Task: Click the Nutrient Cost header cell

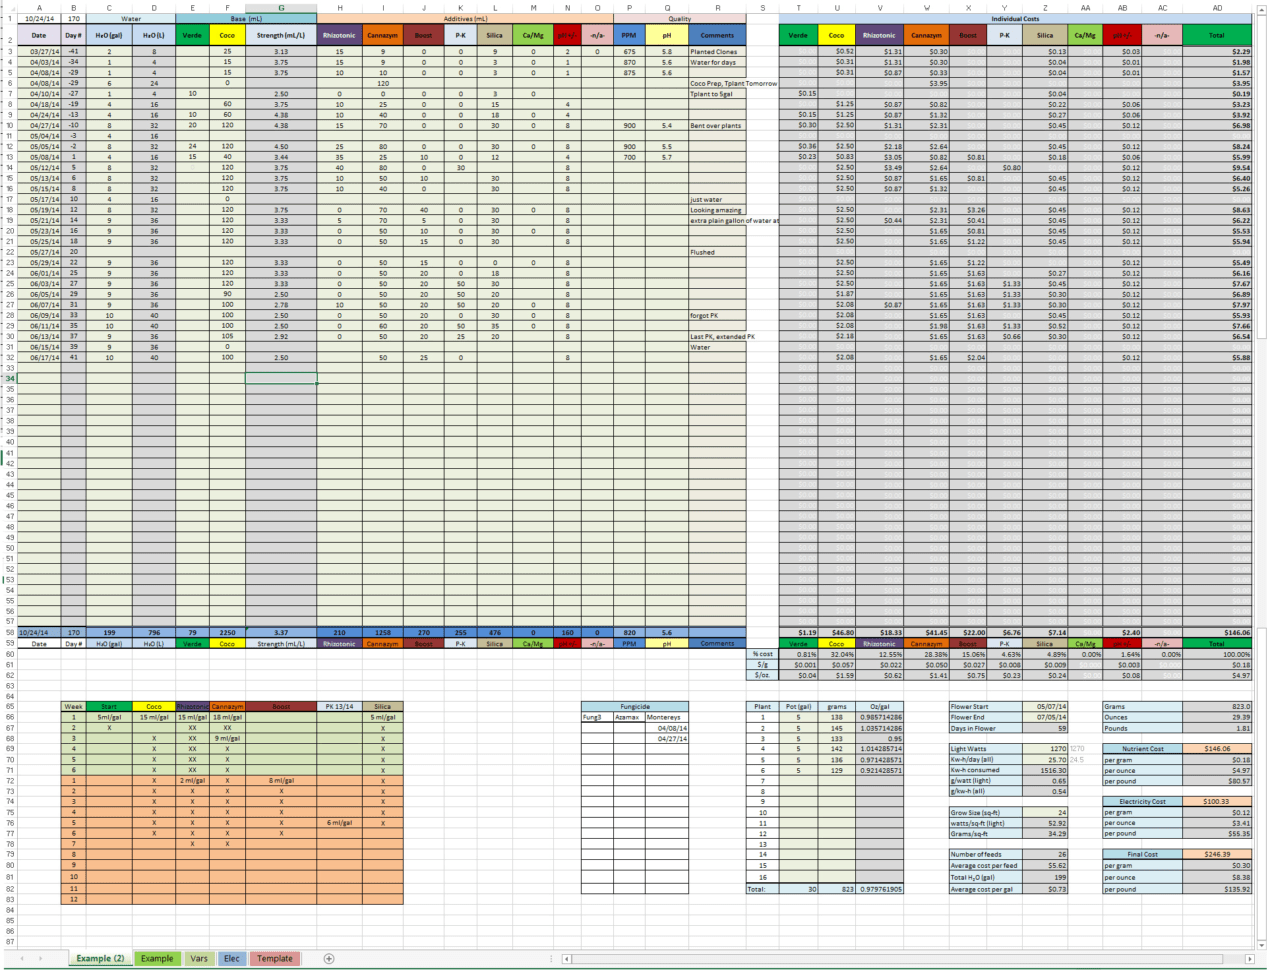Action: click(1143, 748)
